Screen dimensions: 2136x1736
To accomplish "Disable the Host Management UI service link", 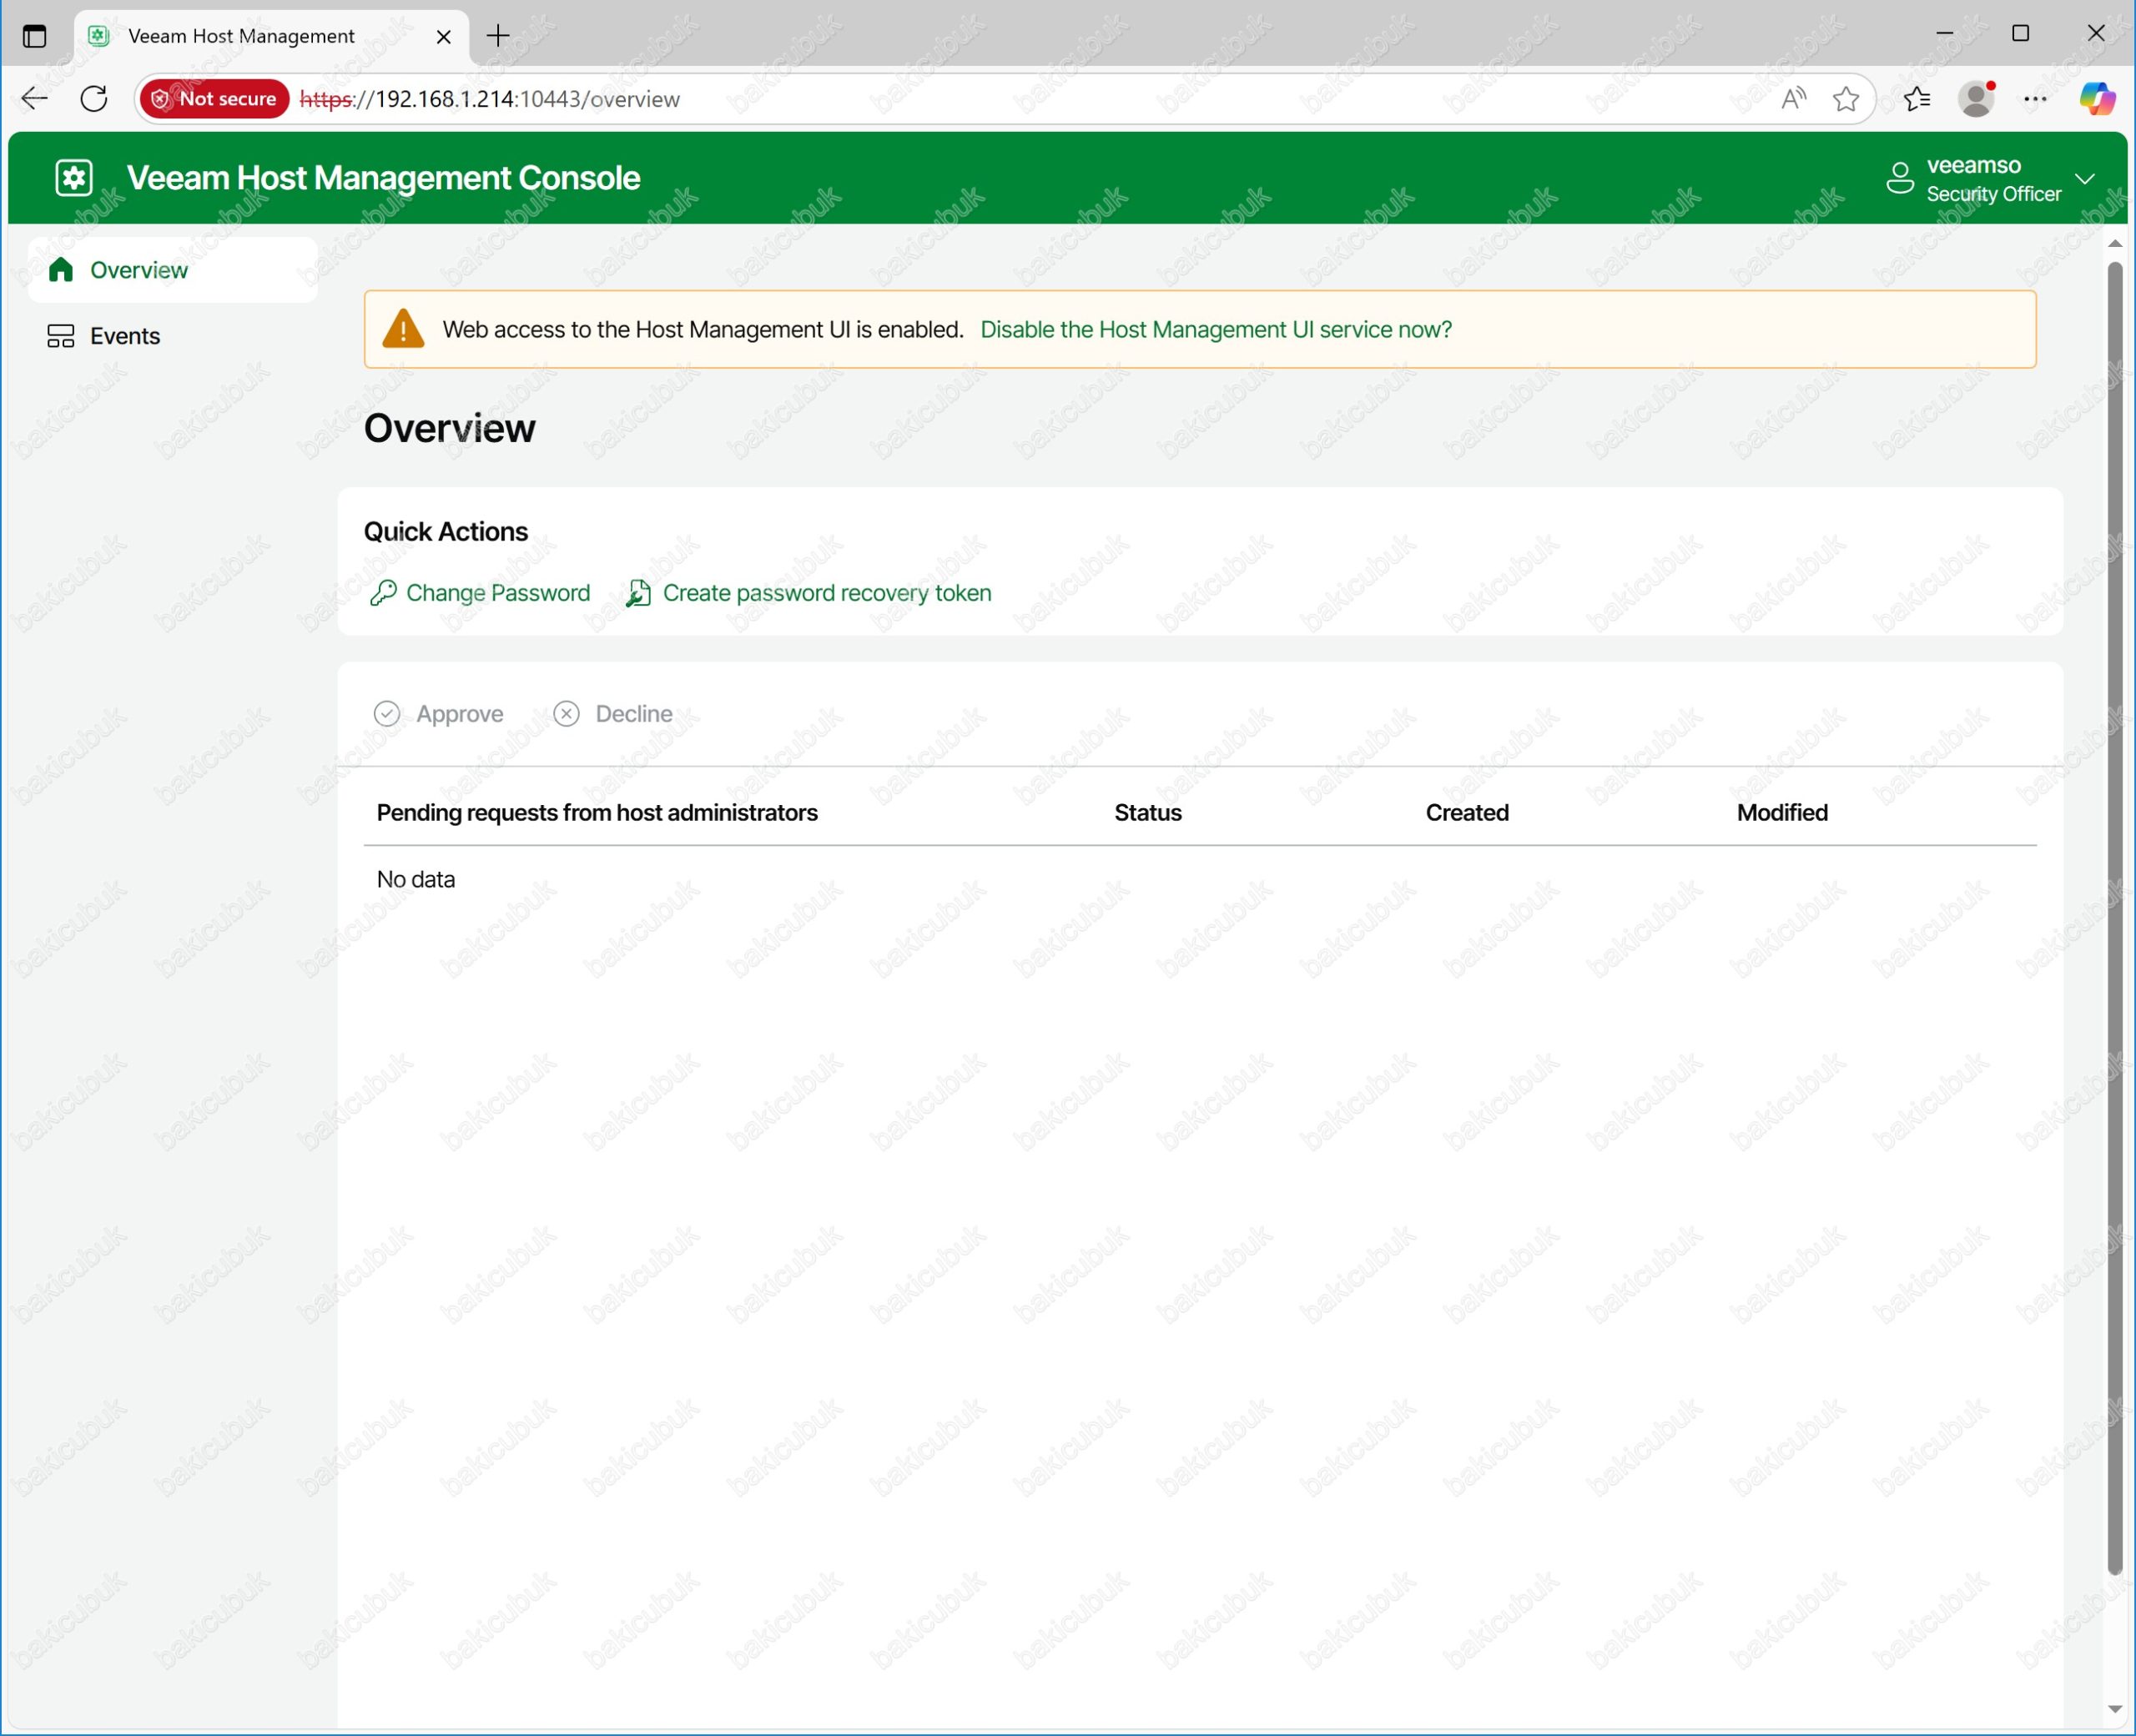I will point(1215,329).
